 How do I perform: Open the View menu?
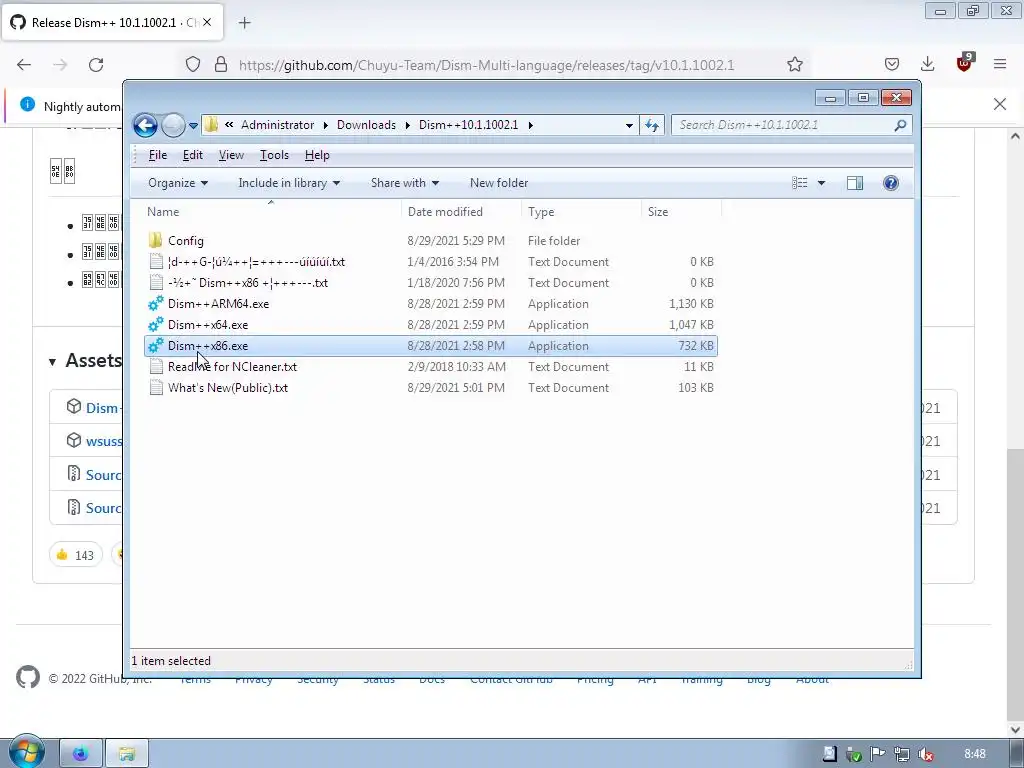pyautogui.click(x=231, y=155)
